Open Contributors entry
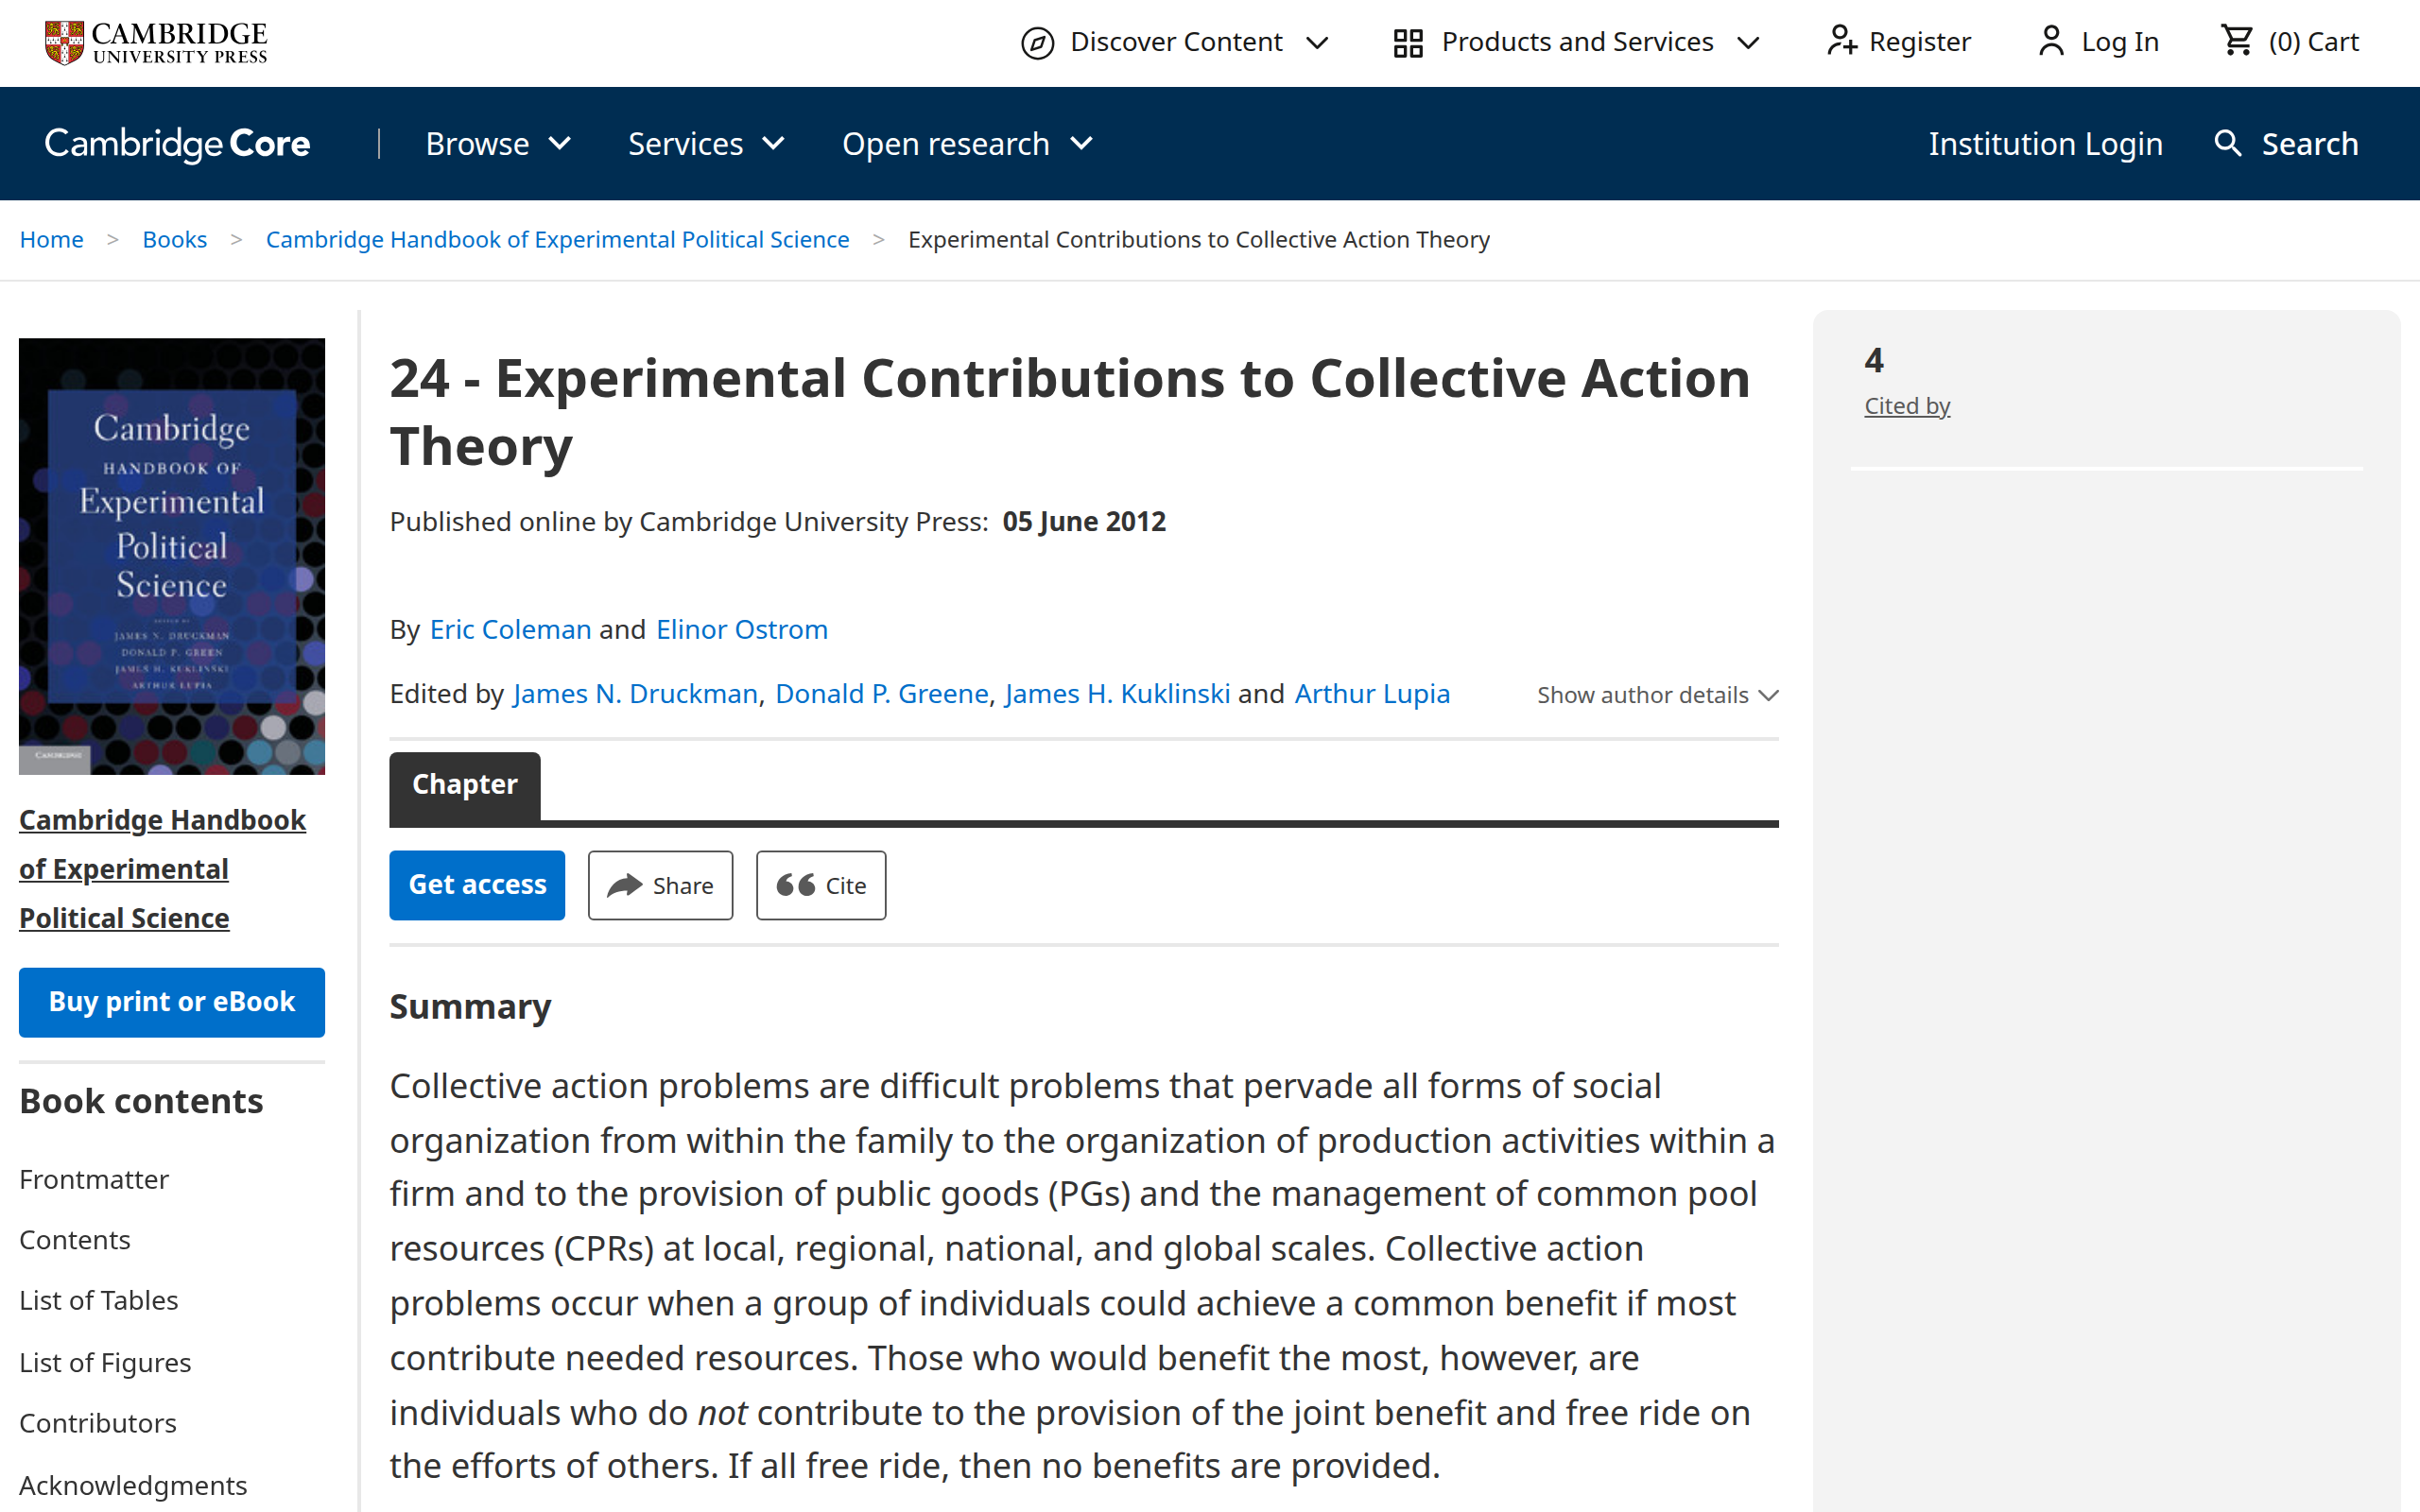This screenshot has width=2420, height=1512. [x=98, y=1423]
